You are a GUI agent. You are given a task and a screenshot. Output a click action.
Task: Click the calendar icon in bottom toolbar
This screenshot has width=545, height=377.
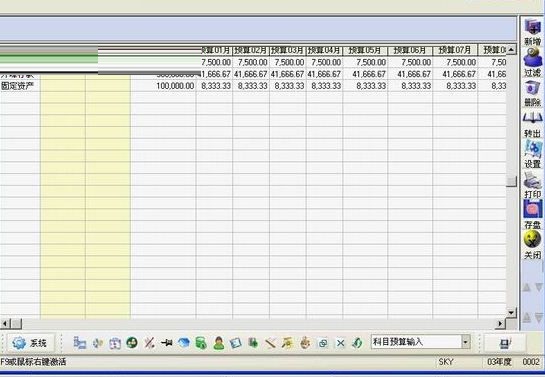click(x=115, y=343)
